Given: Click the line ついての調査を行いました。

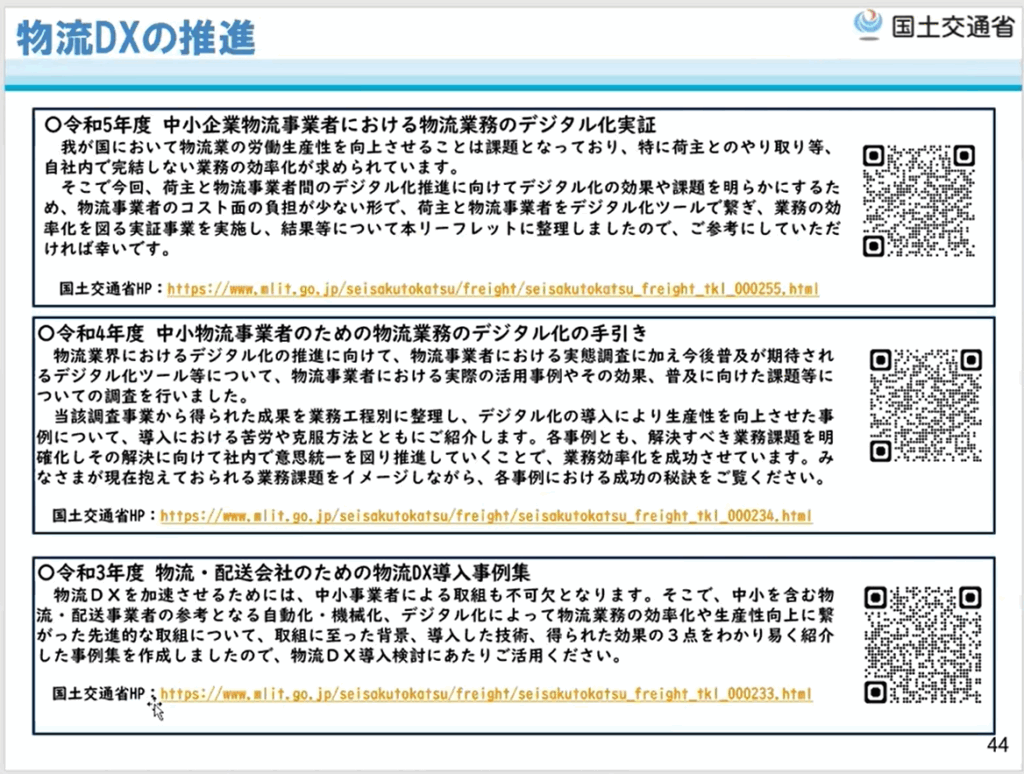Looking at the screenshot, I should (144, 396).
